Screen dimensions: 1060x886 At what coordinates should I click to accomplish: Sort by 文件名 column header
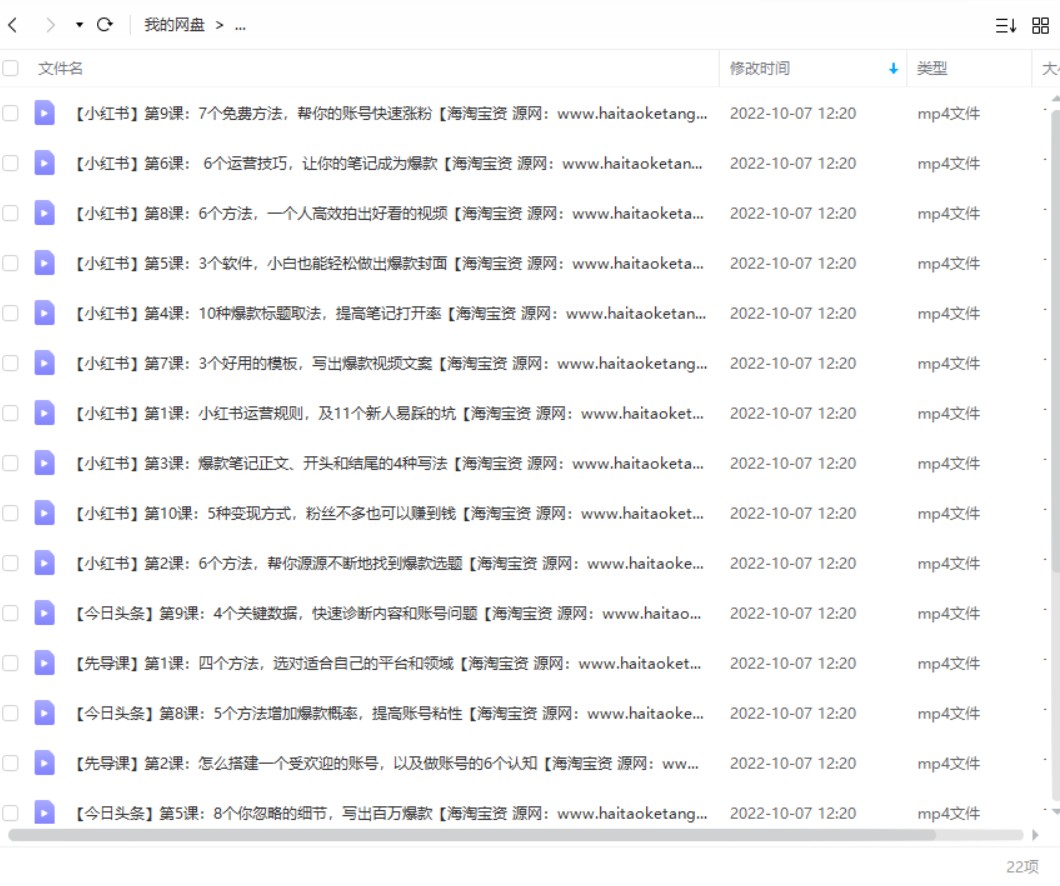(60, 68)
